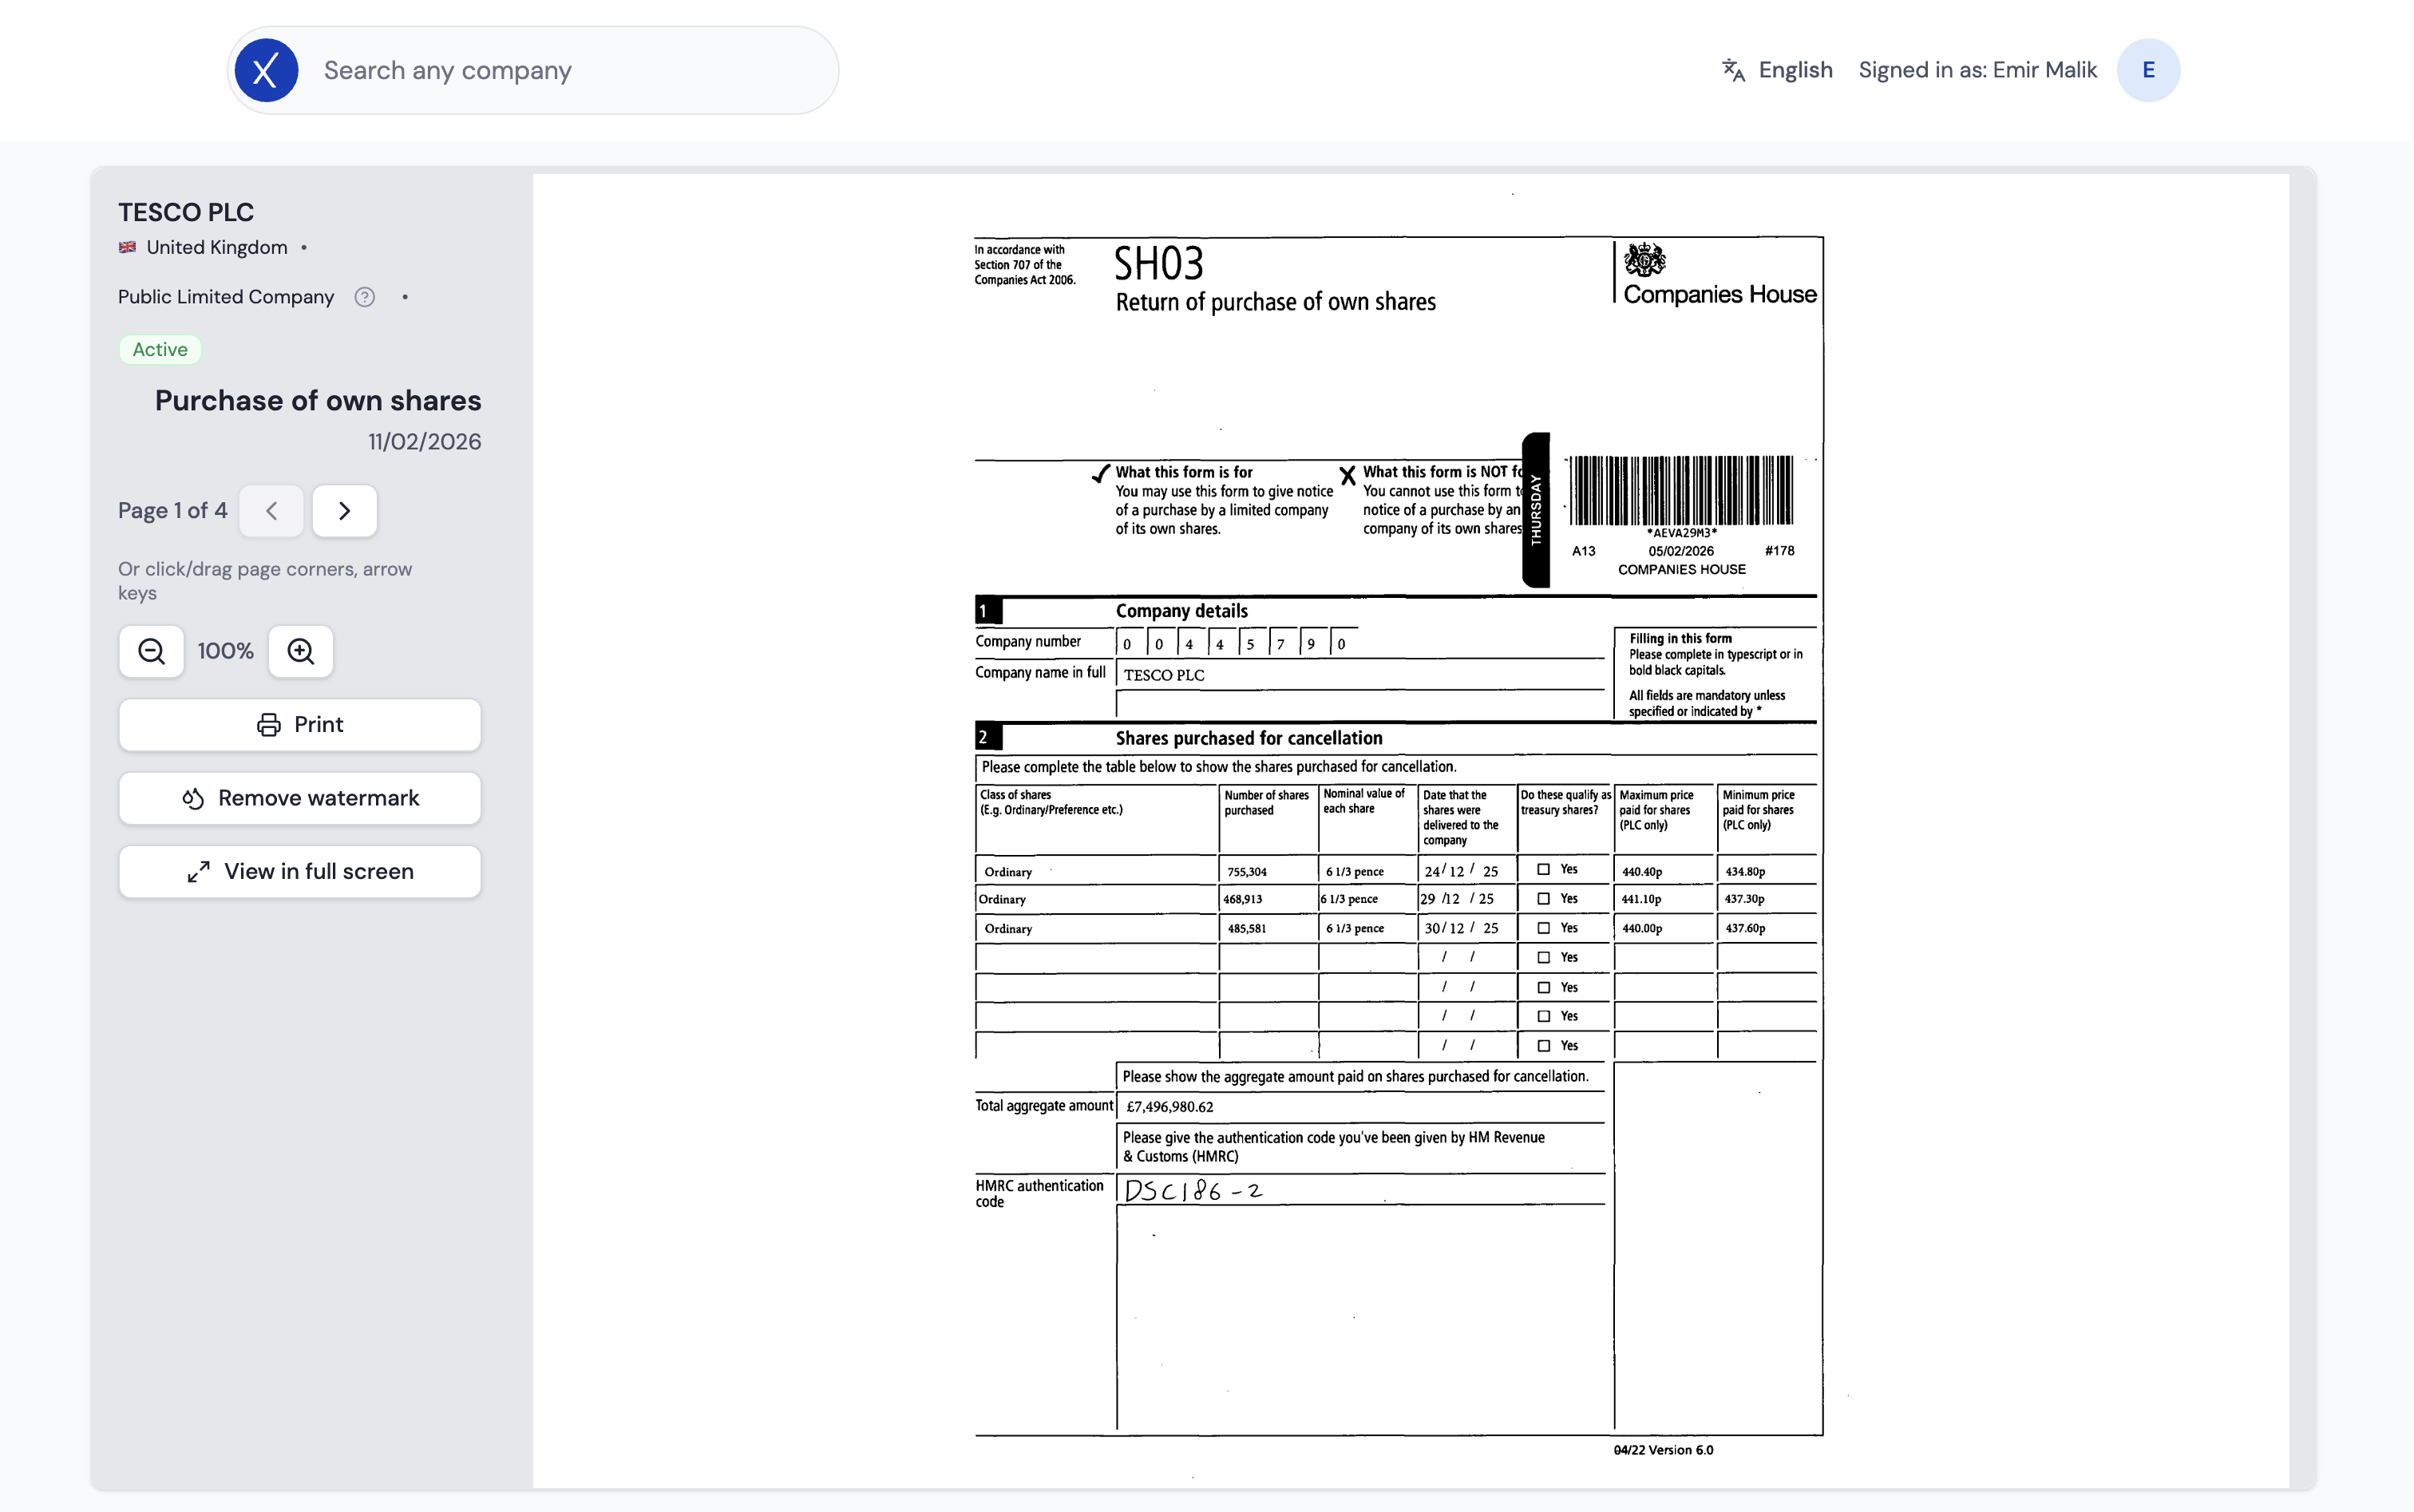Click the SH03 form heading
Image resolution: width=2414 pixels, height=1512 pixels.
click(1158, 264)
